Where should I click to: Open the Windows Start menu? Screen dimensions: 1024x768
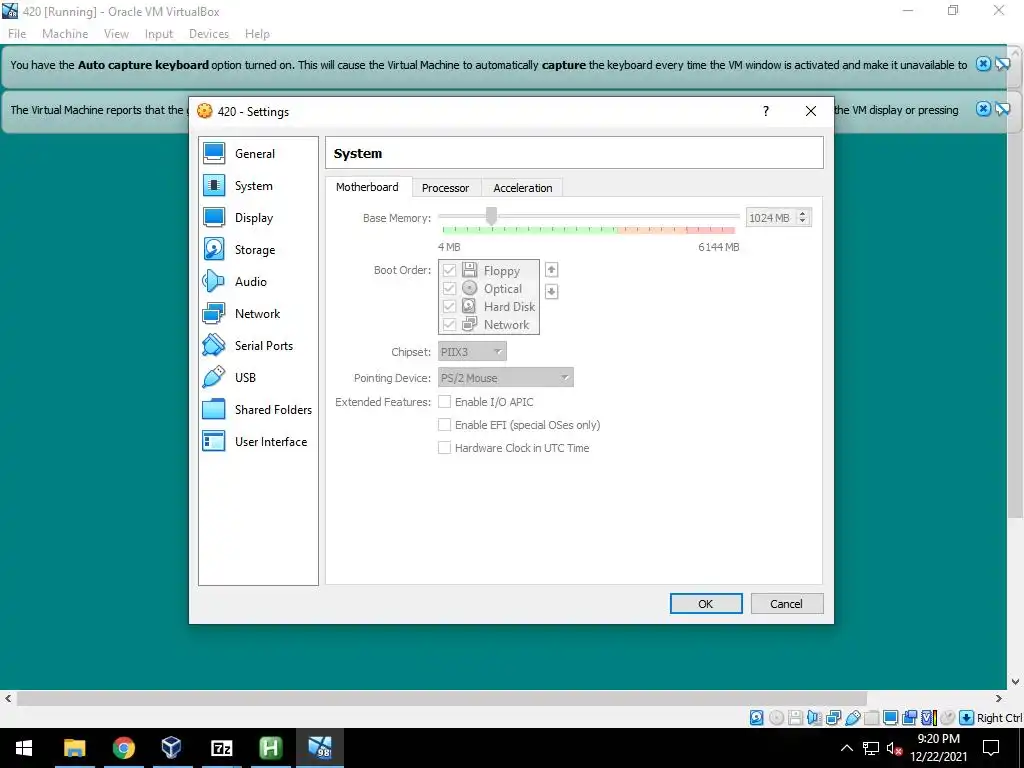click(24, 748)
